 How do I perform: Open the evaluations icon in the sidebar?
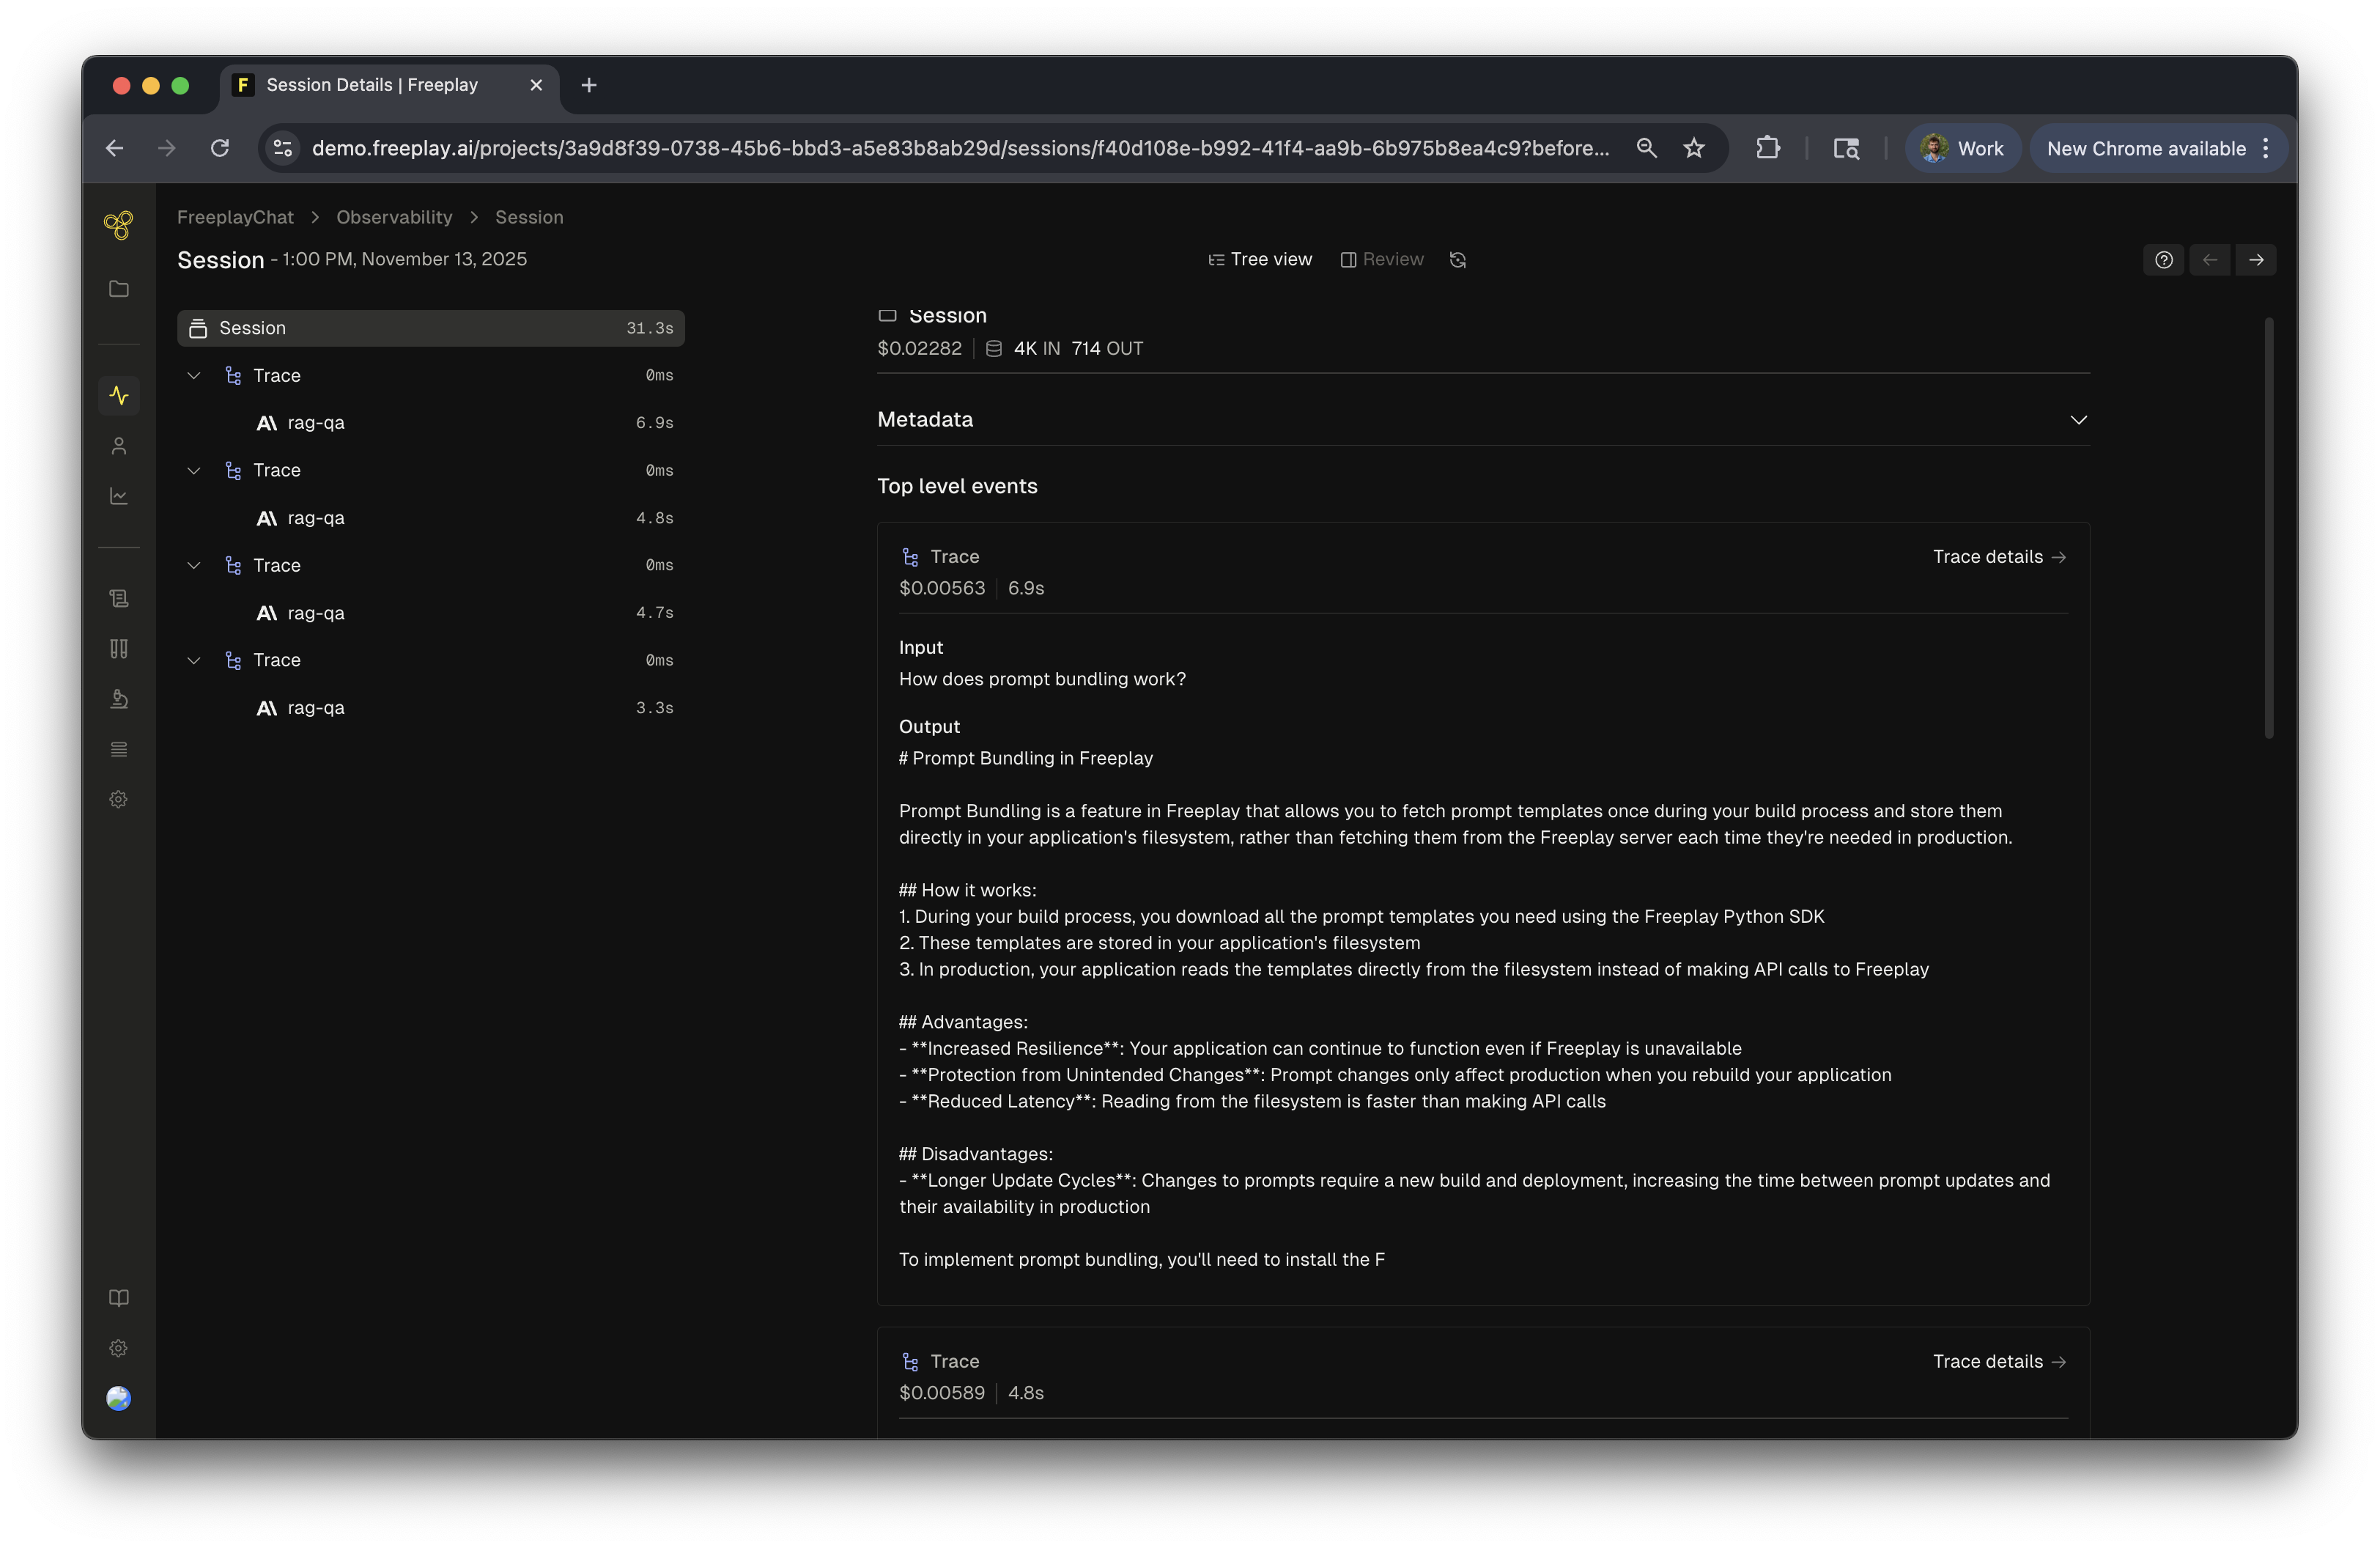click(x=118, y=699)
